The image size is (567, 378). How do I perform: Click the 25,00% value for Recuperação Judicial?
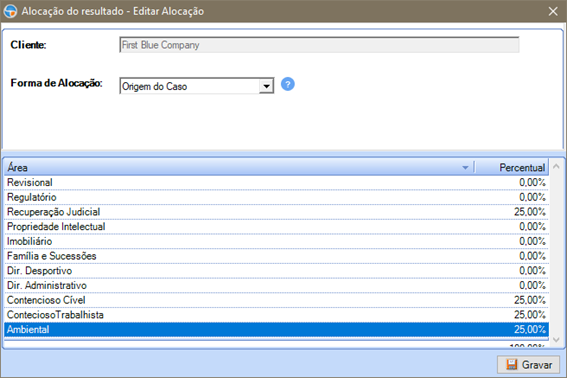point(530,212)
